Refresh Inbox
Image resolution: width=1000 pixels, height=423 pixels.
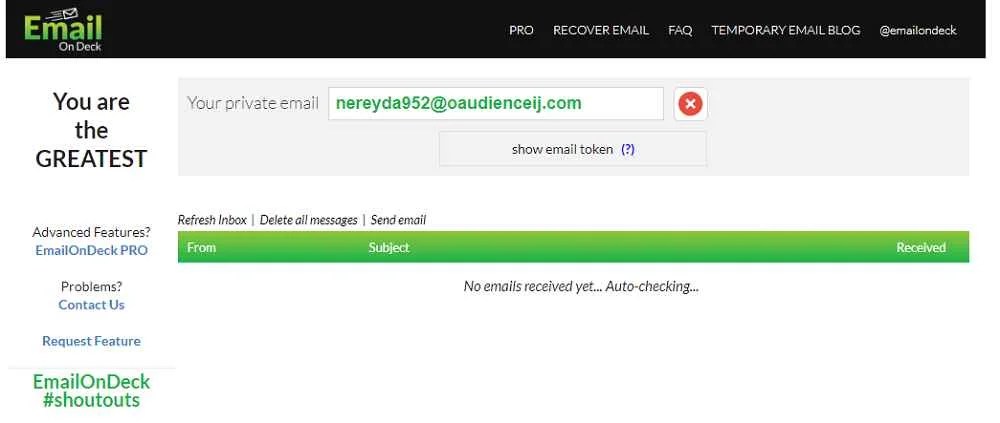(212, 220)
